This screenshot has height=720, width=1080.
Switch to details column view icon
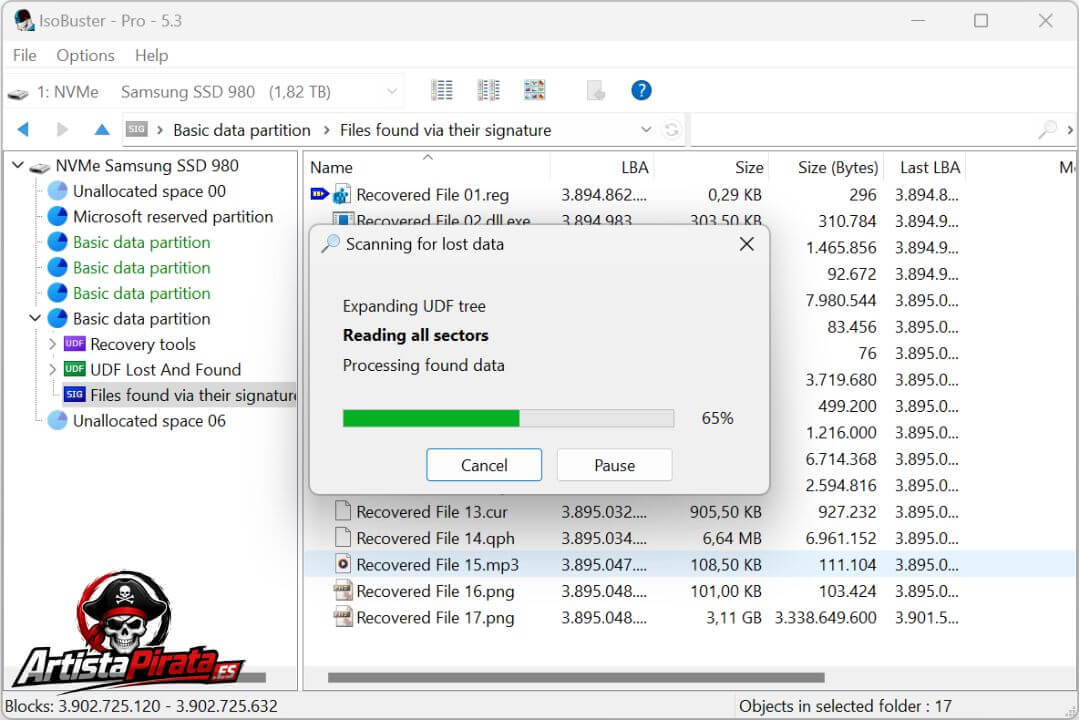click(x=488, y=90)
